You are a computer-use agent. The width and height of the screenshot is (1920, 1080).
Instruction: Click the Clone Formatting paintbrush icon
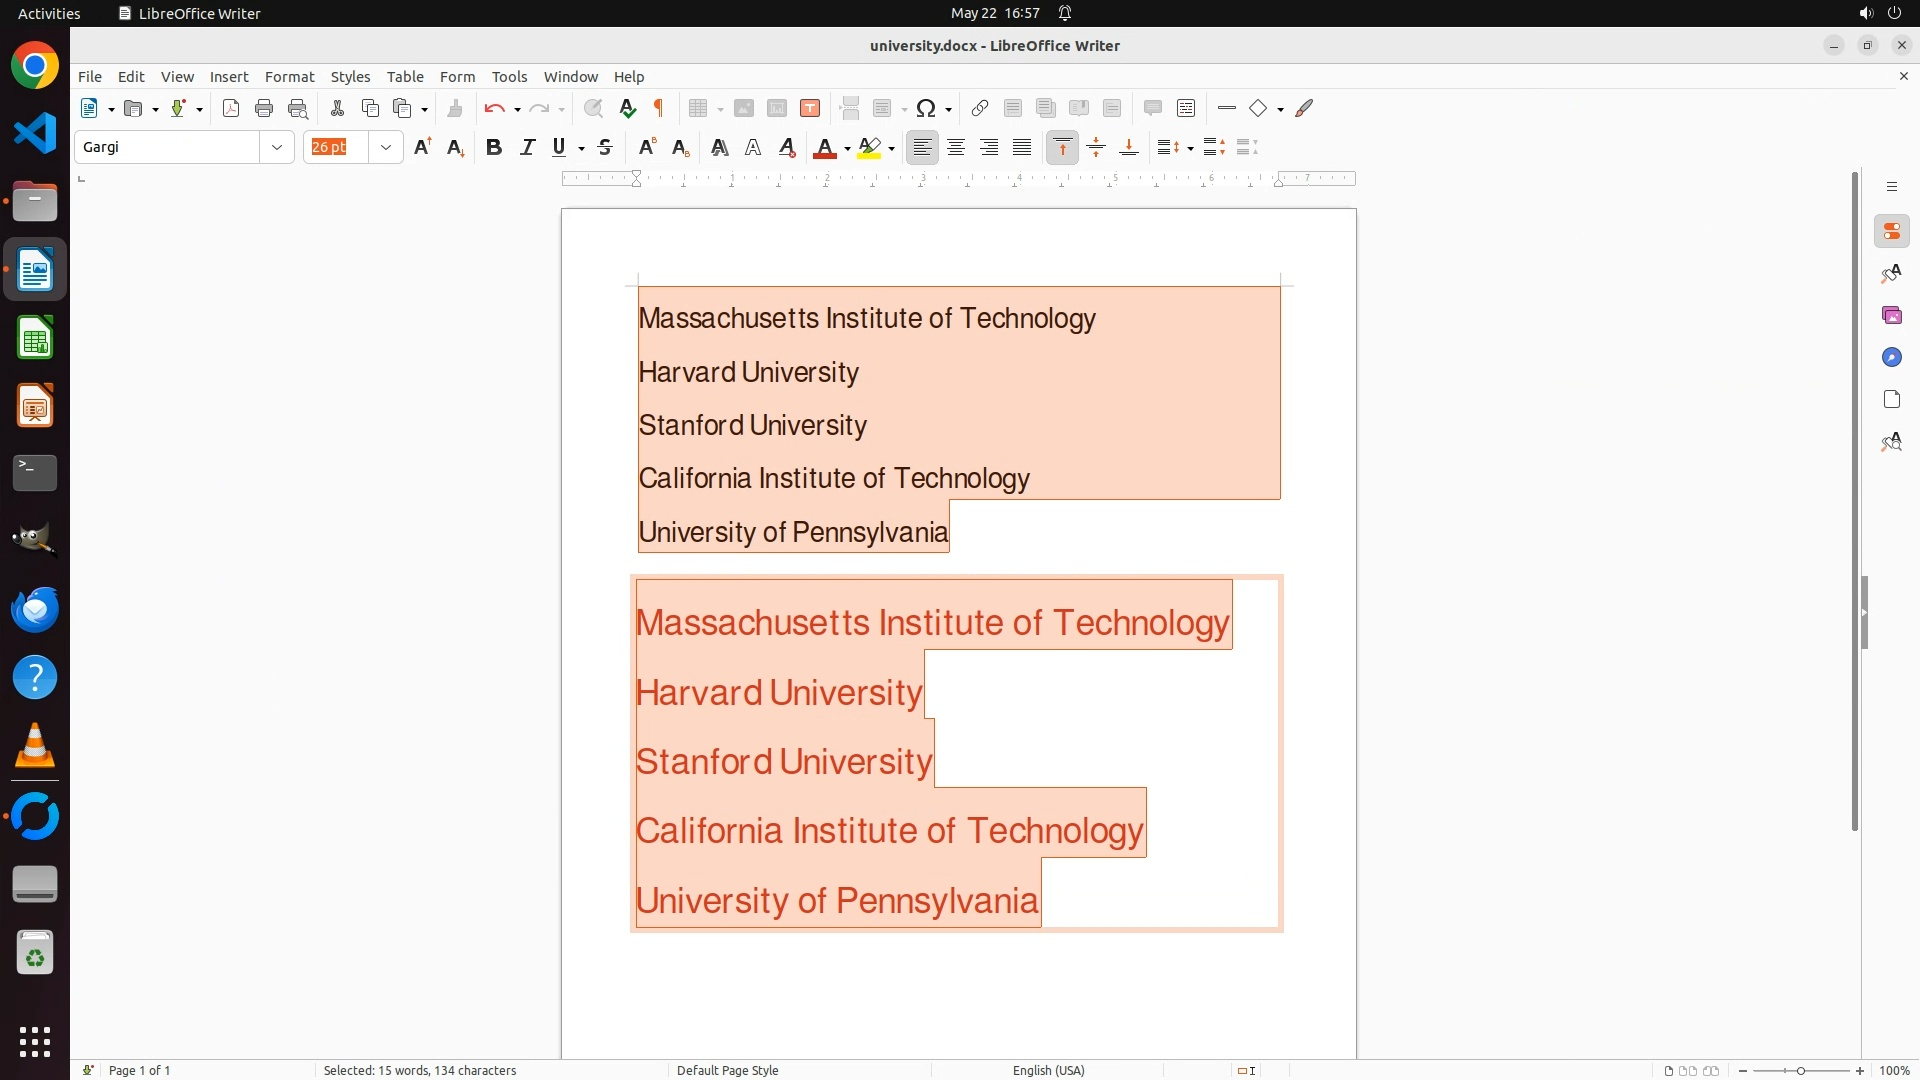454,108
